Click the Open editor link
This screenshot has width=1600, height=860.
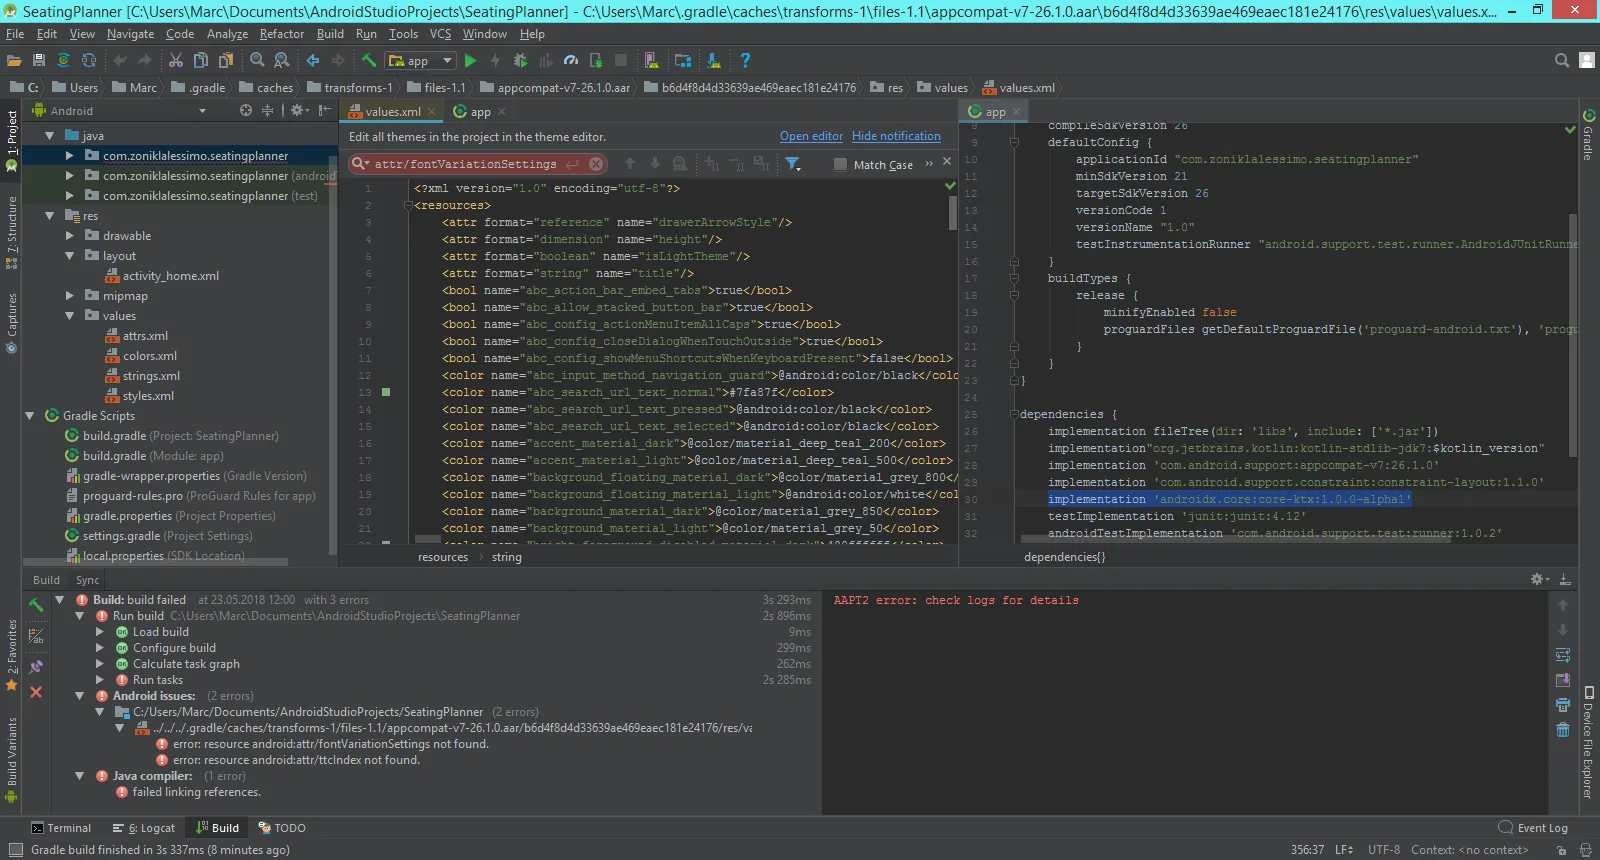pos(811,137)
